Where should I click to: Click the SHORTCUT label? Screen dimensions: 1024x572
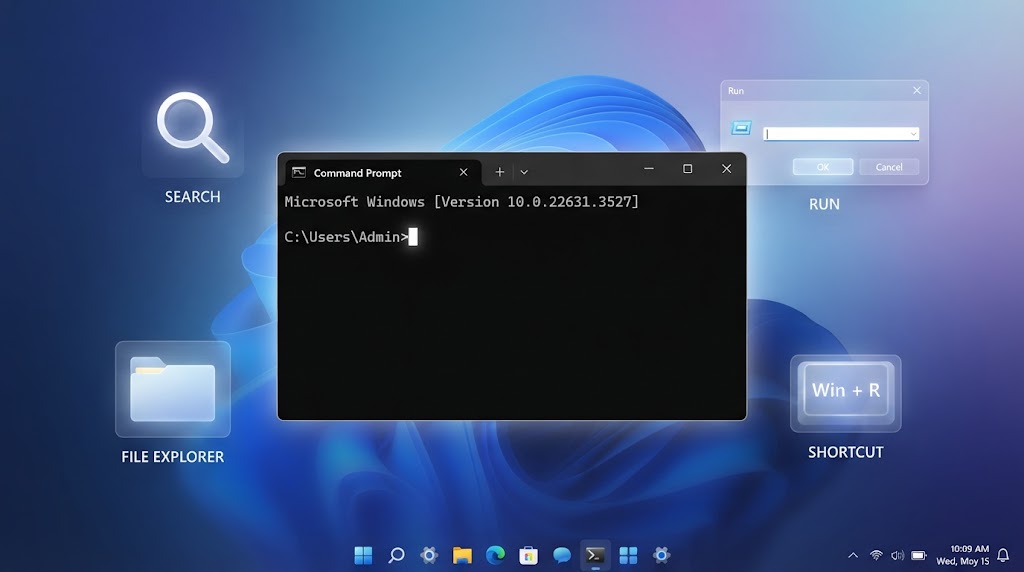pyautogui.click(x=846, y=453)
